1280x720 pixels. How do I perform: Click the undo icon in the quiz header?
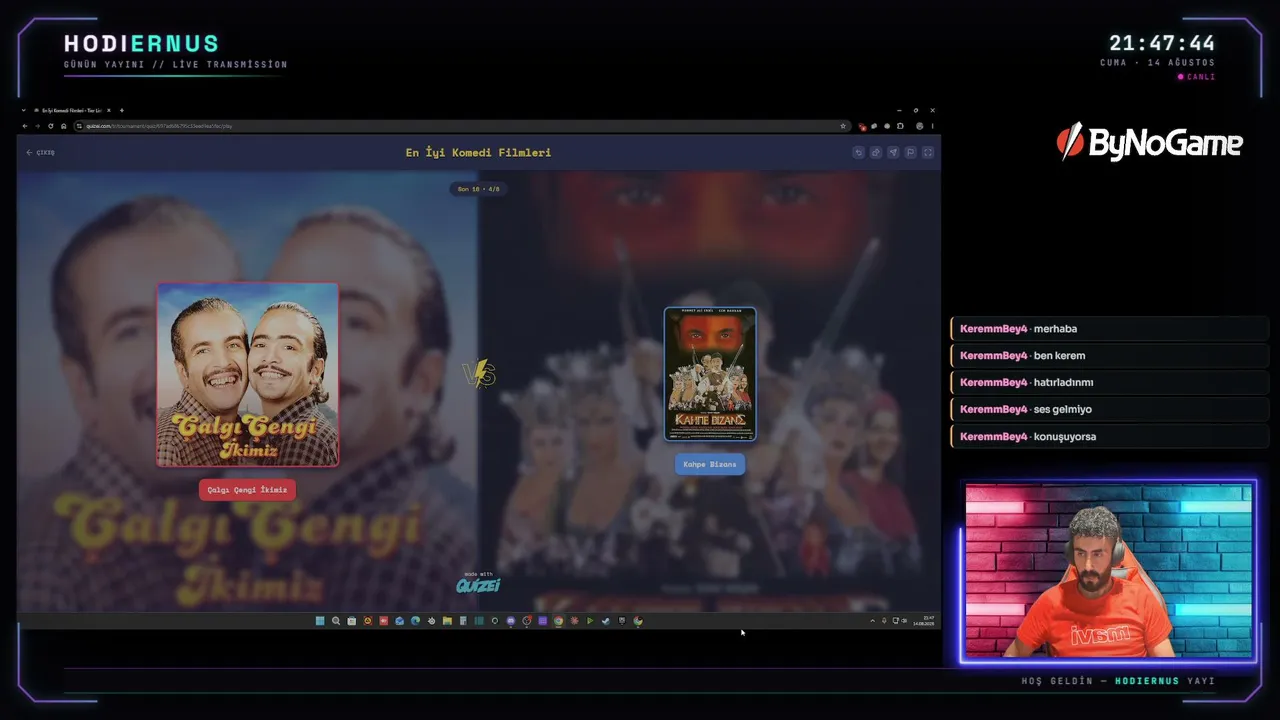(x=858, y=153)
